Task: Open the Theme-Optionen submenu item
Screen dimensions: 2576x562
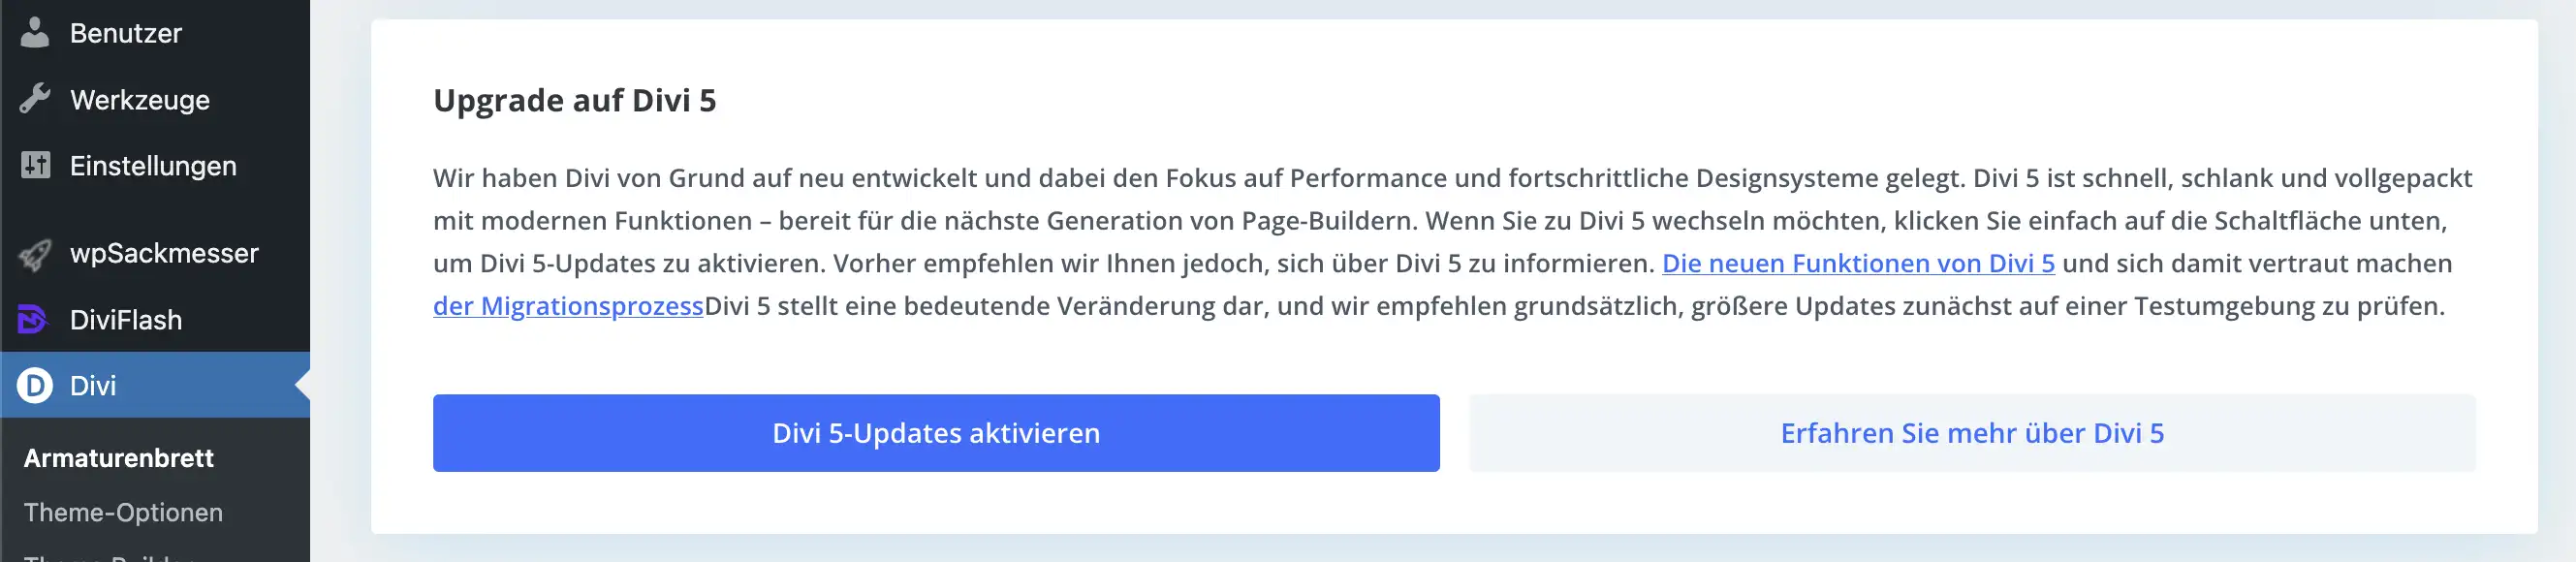Action: click(x=123, y=512)
